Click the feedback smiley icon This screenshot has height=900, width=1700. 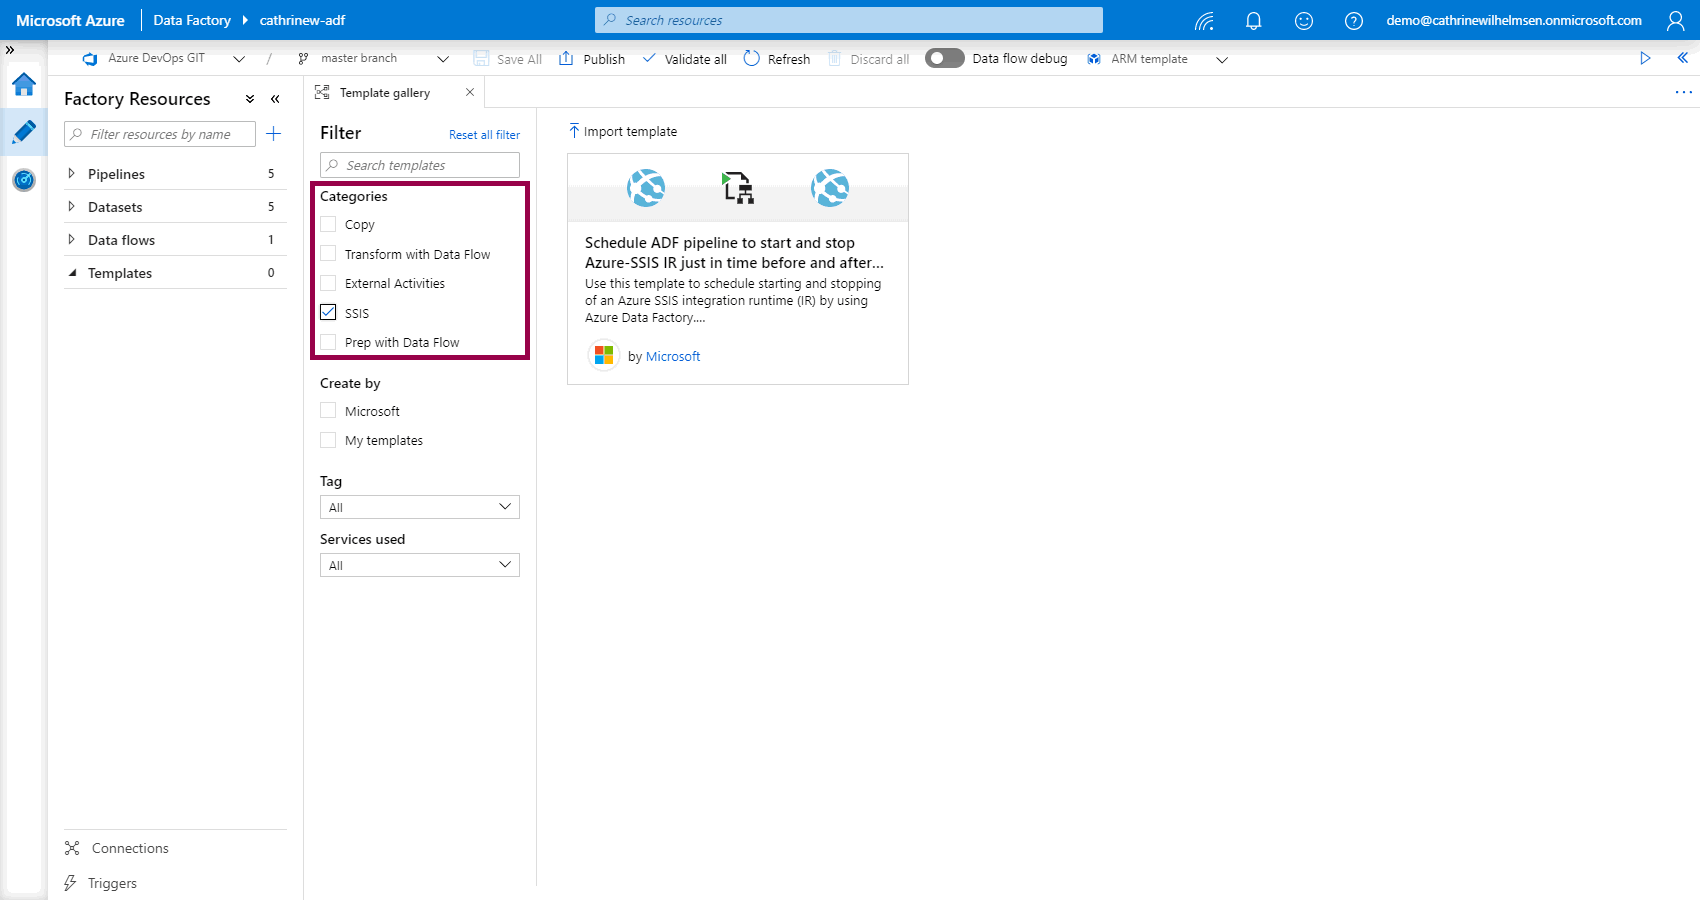click(x=1303, y=19)
